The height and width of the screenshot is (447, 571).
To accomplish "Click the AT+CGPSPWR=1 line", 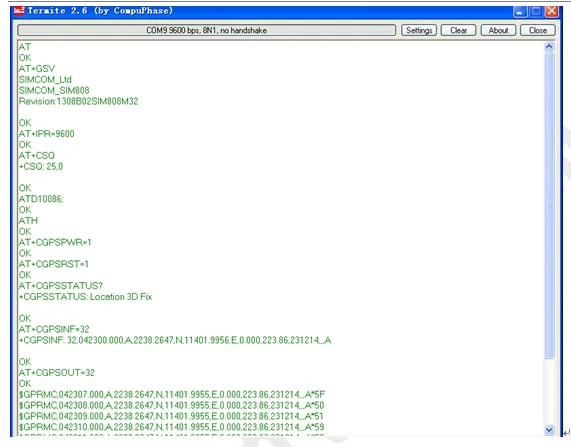I will 55,242.
